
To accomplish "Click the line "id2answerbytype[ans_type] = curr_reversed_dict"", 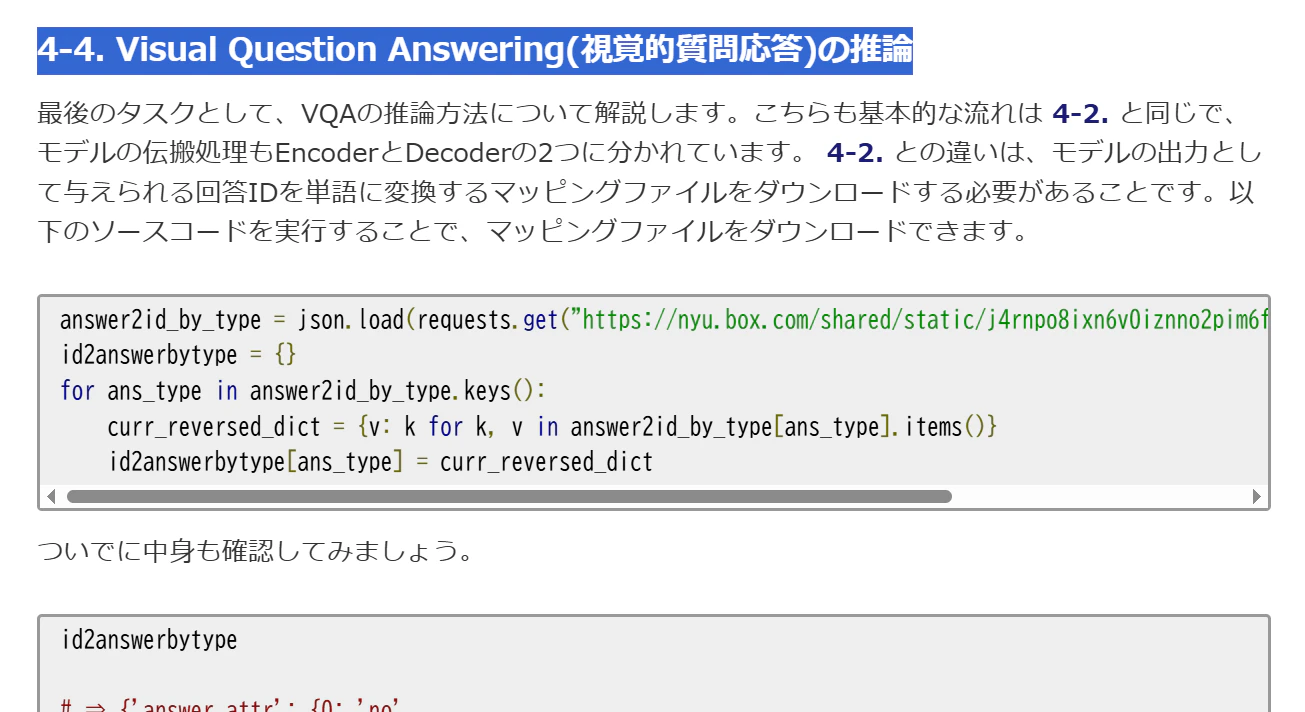I will tap(381, 463).
